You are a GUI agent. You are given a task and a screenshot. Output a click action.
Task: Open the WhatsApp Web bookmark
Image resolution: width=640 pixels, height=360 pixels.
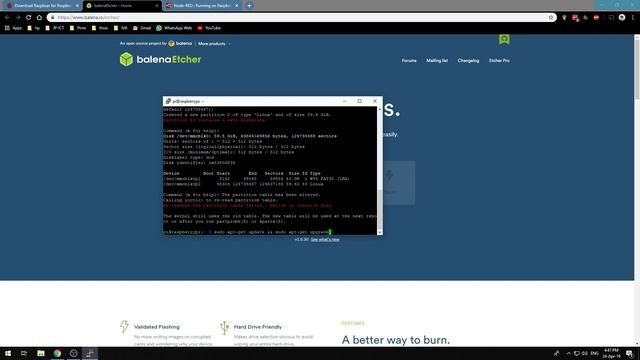(x=174, y=28)
